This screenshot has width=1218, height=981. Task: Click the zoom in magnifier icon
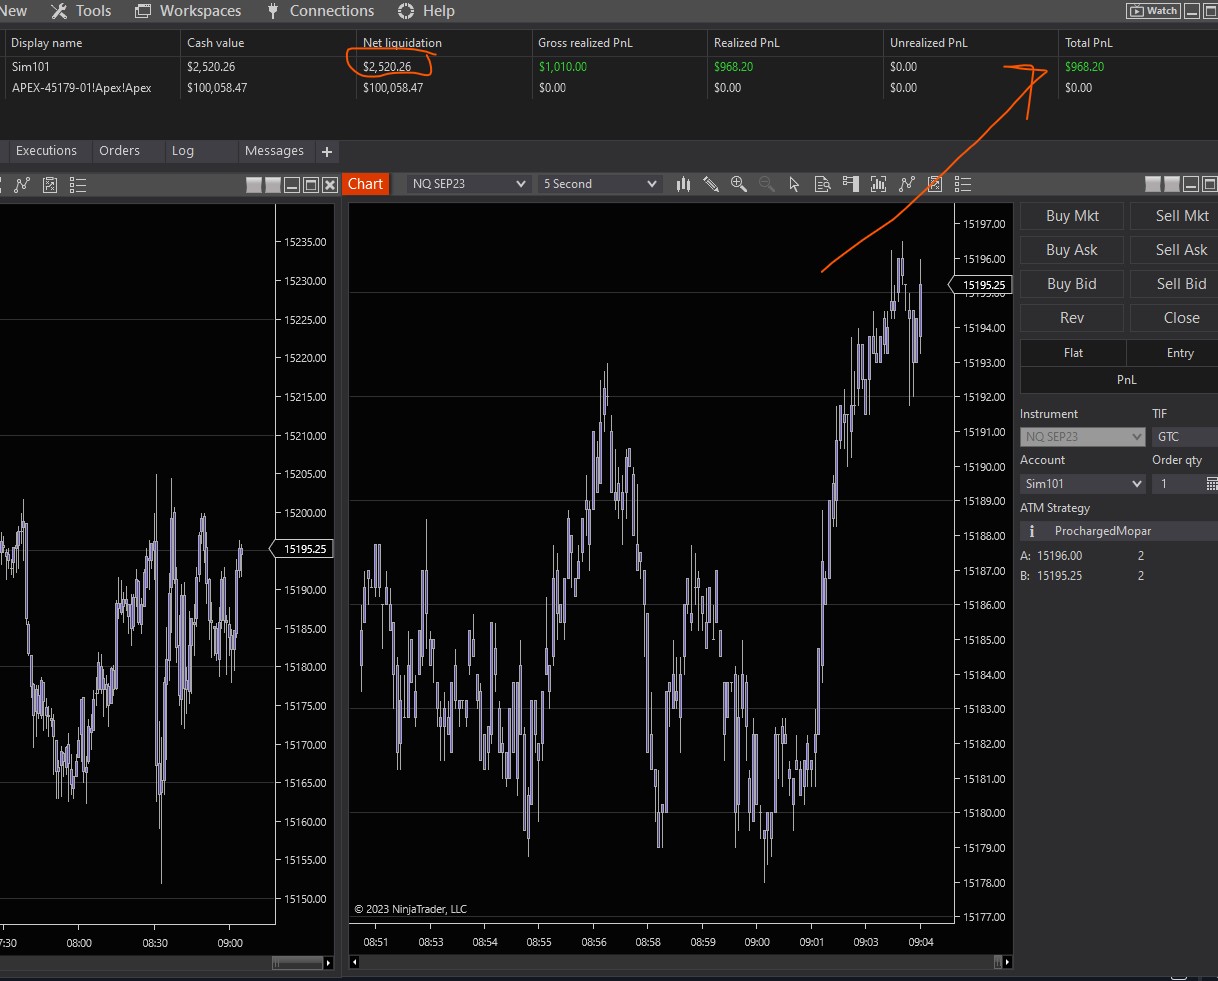(x=739, y=184)
